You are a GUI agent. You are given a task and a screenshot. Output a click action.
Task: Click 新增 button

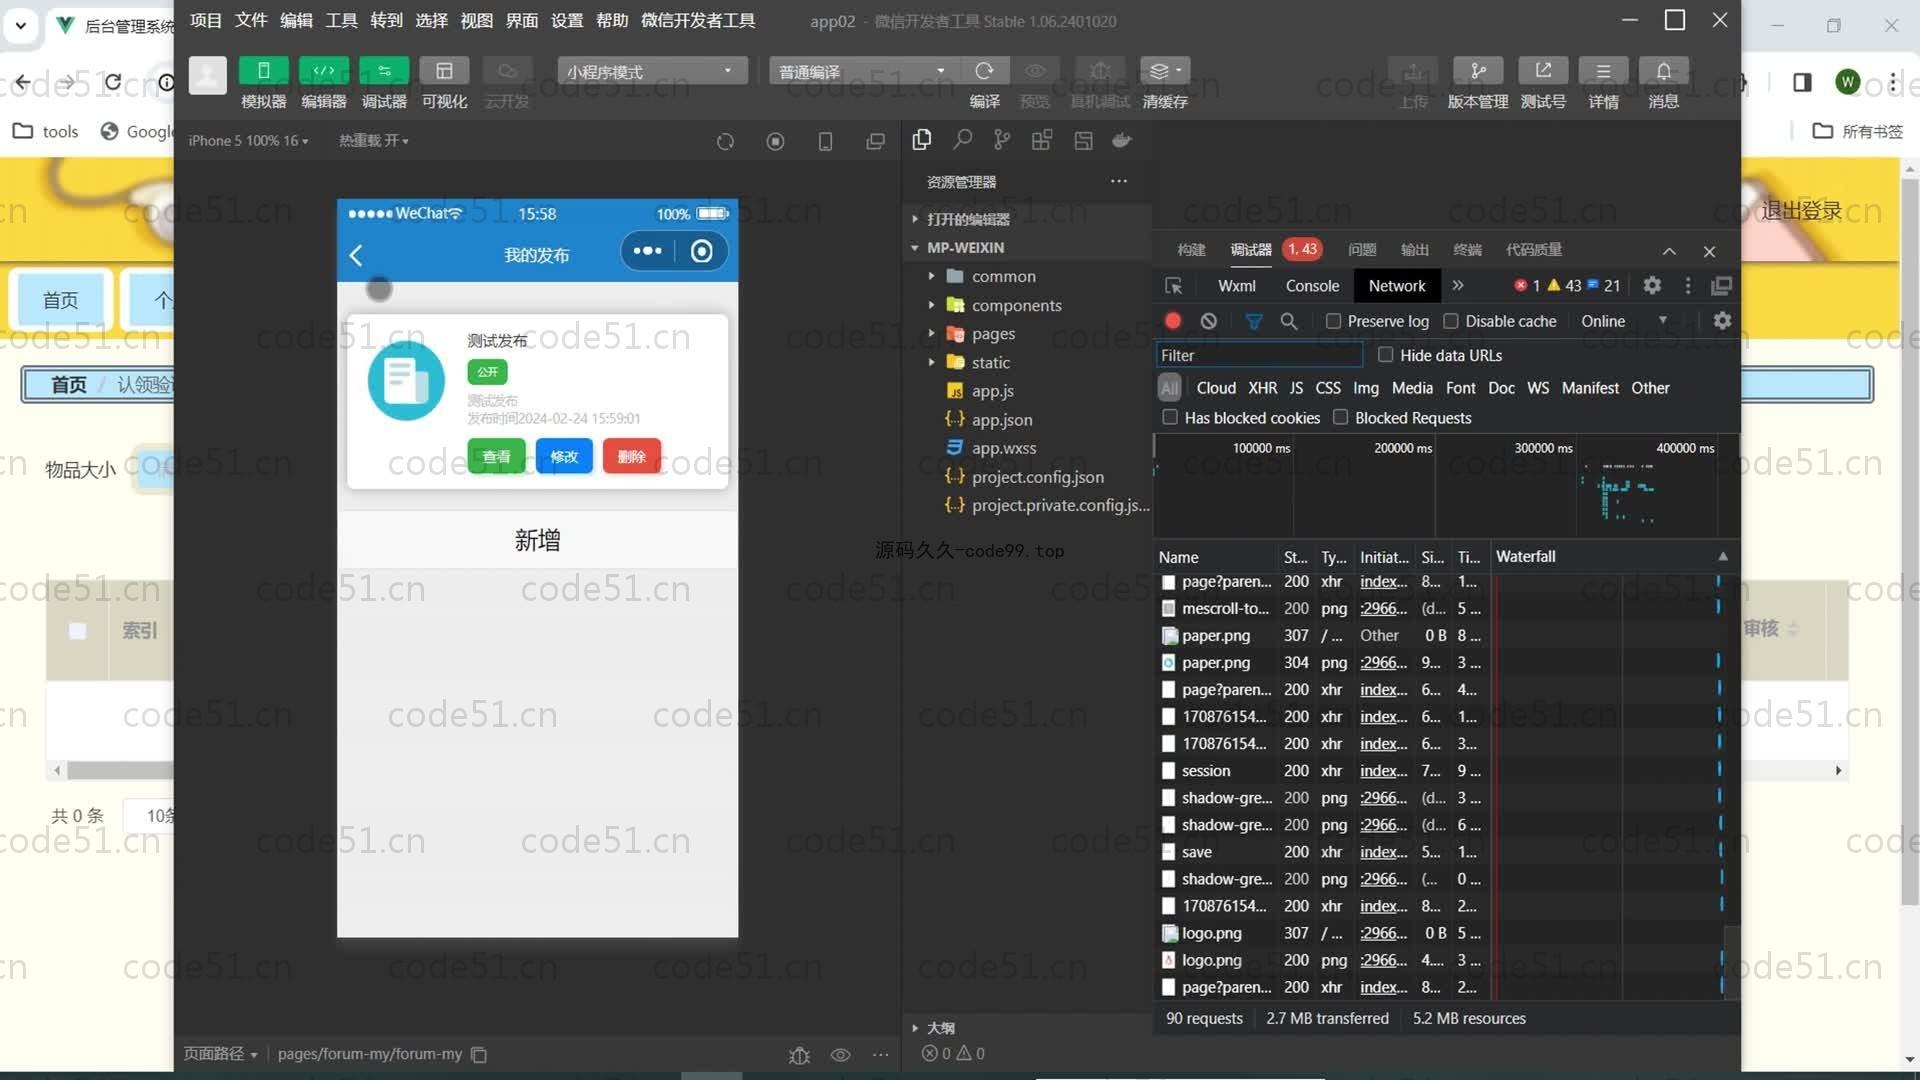(x=537, y=540)
